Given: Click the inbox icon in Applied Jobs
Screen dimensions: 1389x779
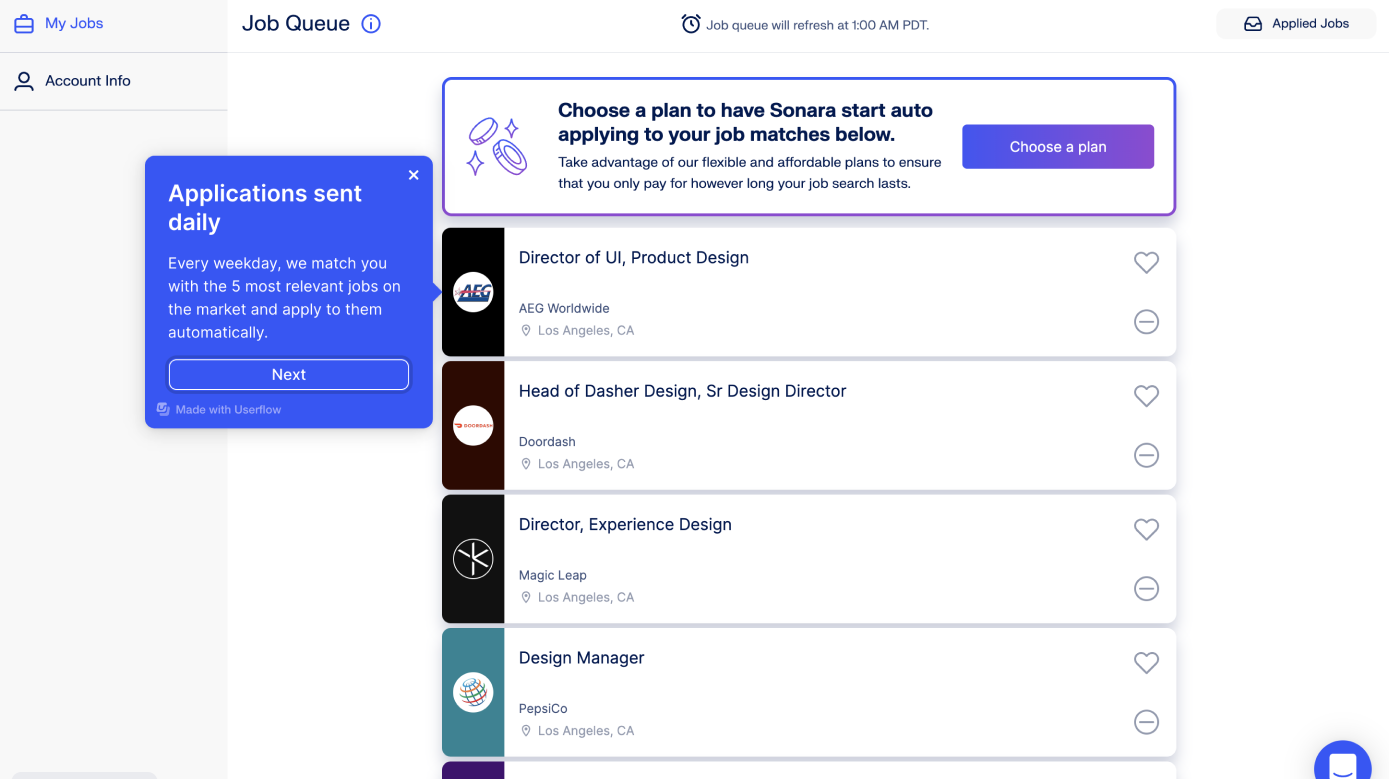Looking at the screenshot, I should pyautogui.click(x=1253, y=24).
